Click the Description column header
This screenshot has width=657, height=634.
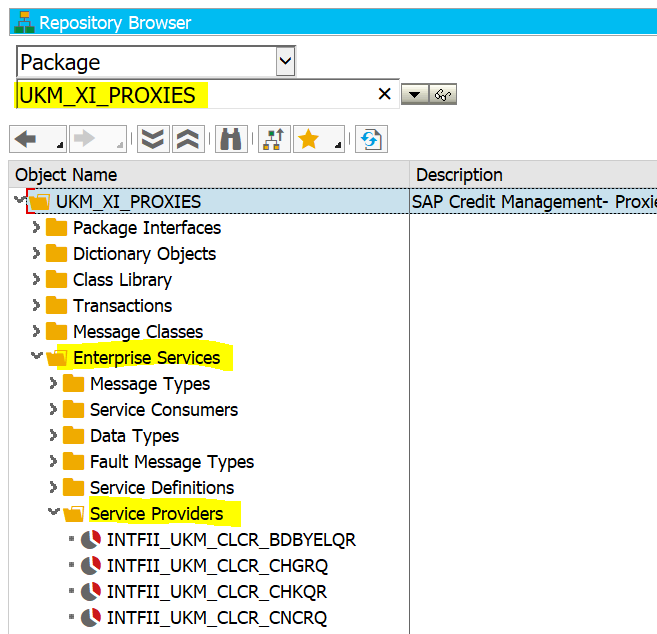pyautogui.click(x=533, y=174)
